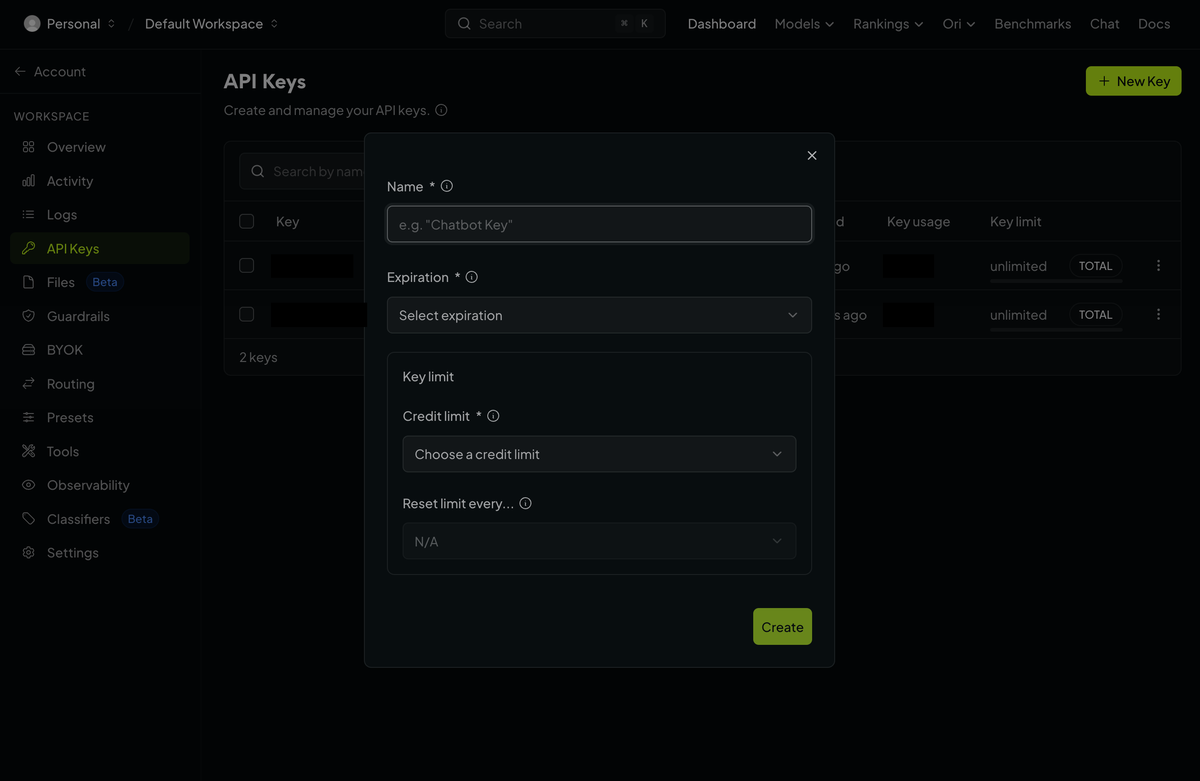Viewport: 1200px width, 781px height.
Task: Click info icon beside 'Create and manage your API keys'
Action: [x=441, y=110]
